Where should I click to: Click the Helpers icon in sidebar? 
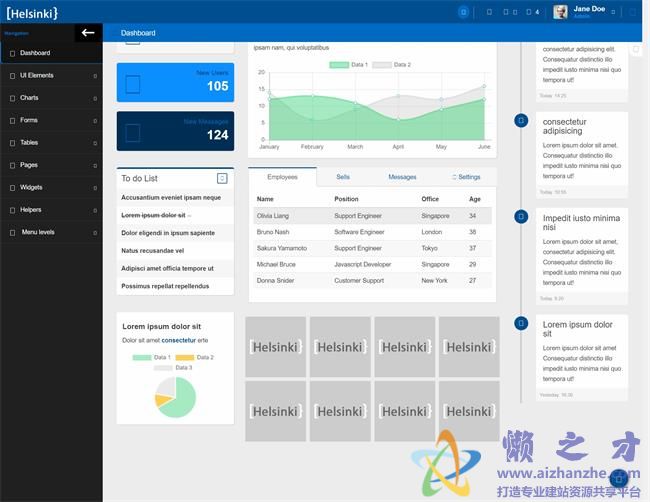pos(12,210)
